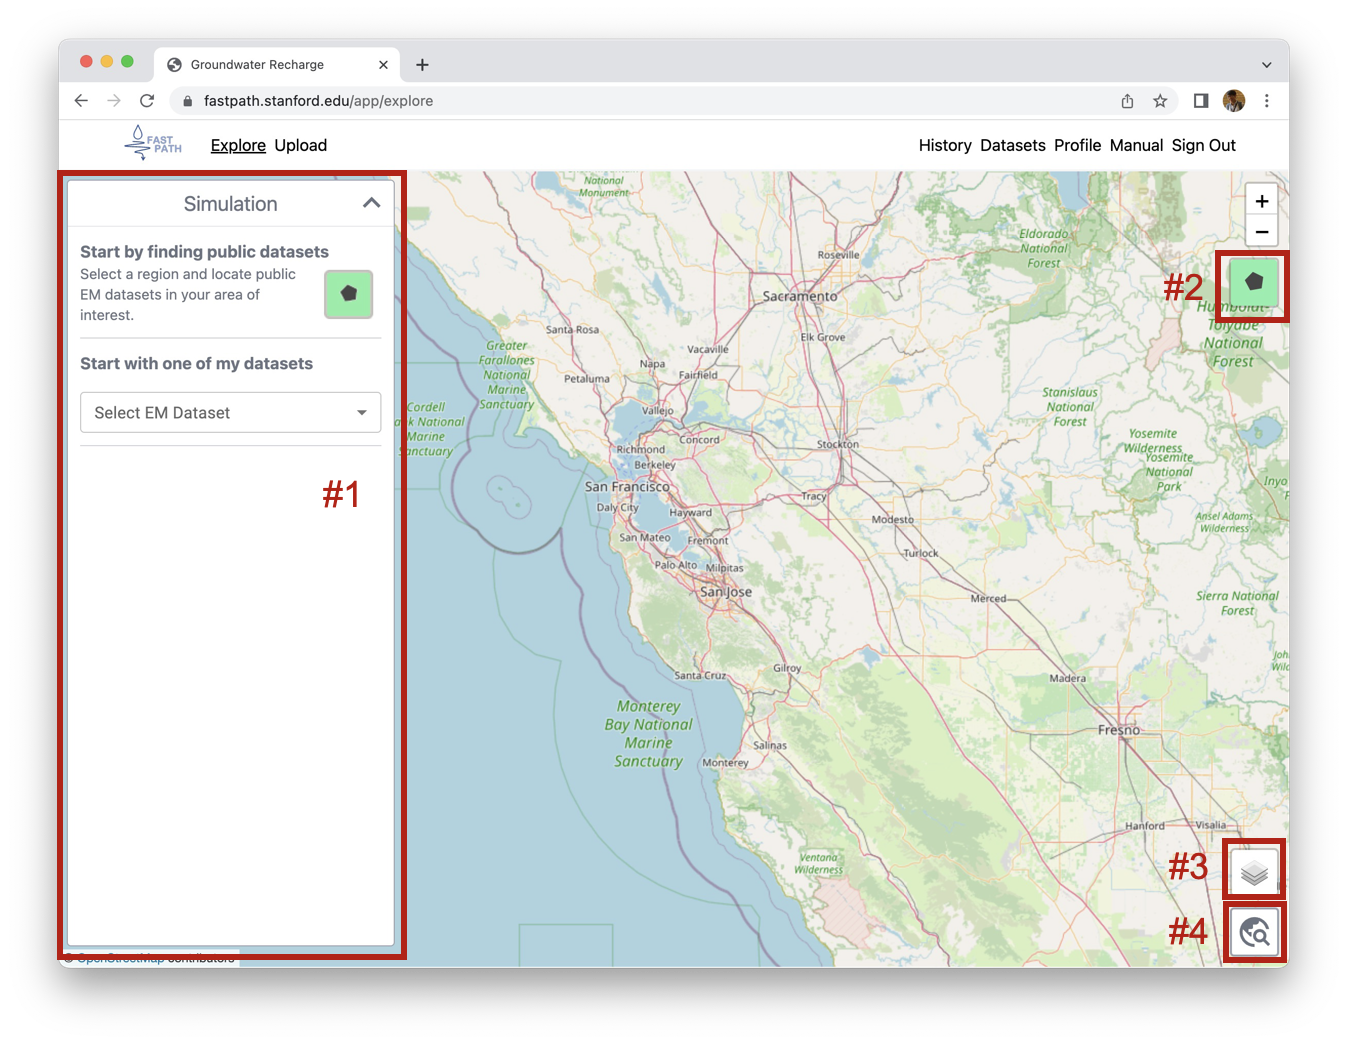Click the San Francisco label on the map
This screenshot has height=1044, width=1348.
(627, 486)
